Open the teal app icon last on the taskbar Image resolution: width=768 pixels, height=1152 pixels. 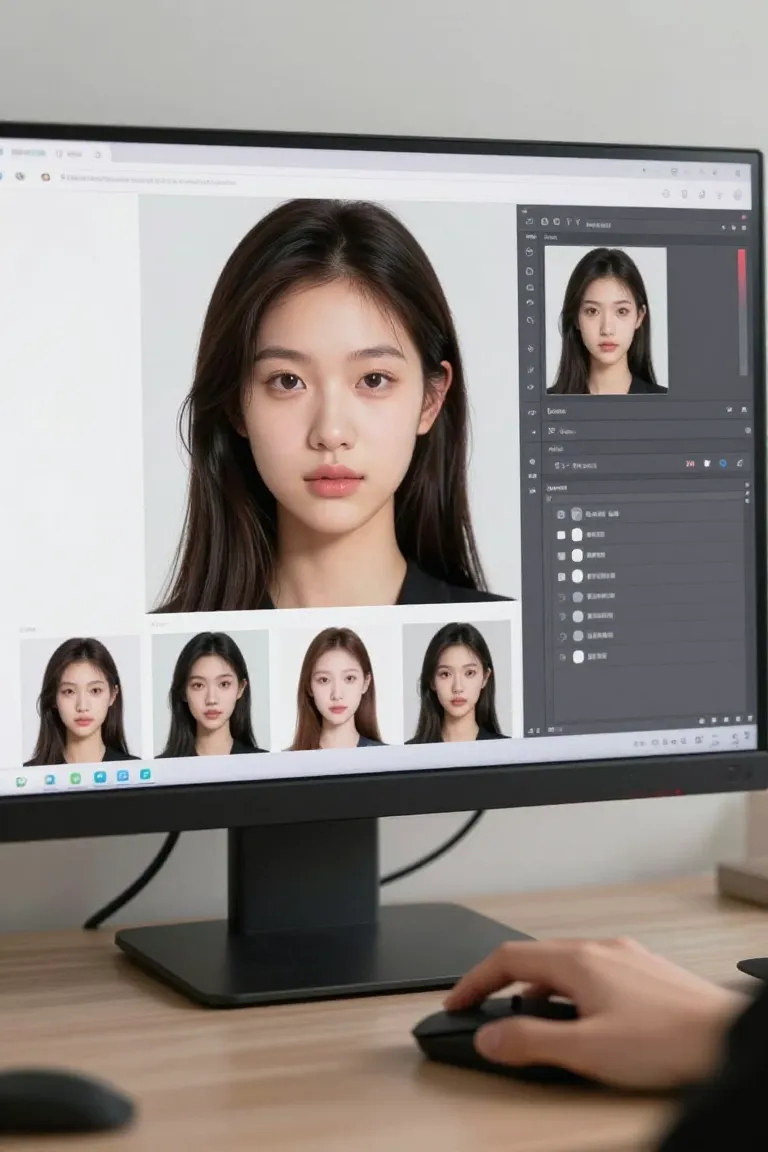click(146, 774)
